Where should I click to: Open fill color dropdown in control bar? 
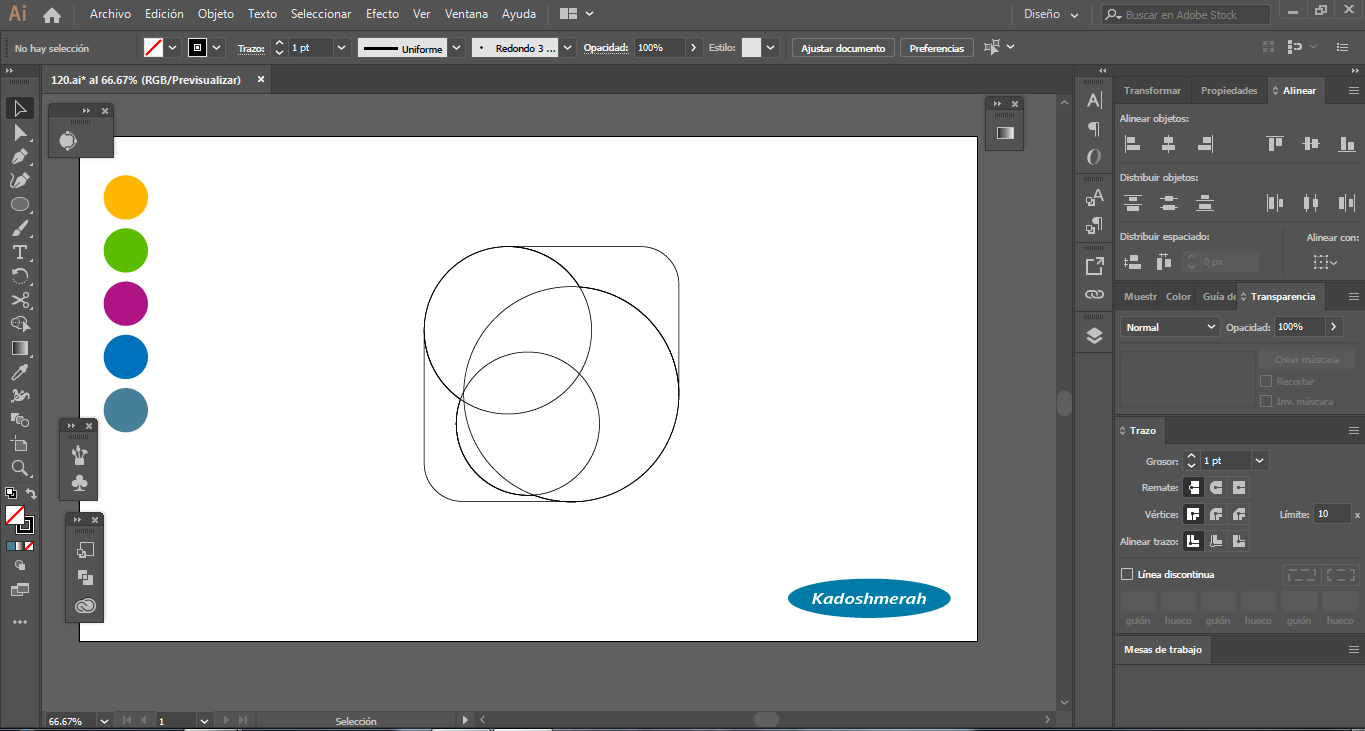coord(172,48)
